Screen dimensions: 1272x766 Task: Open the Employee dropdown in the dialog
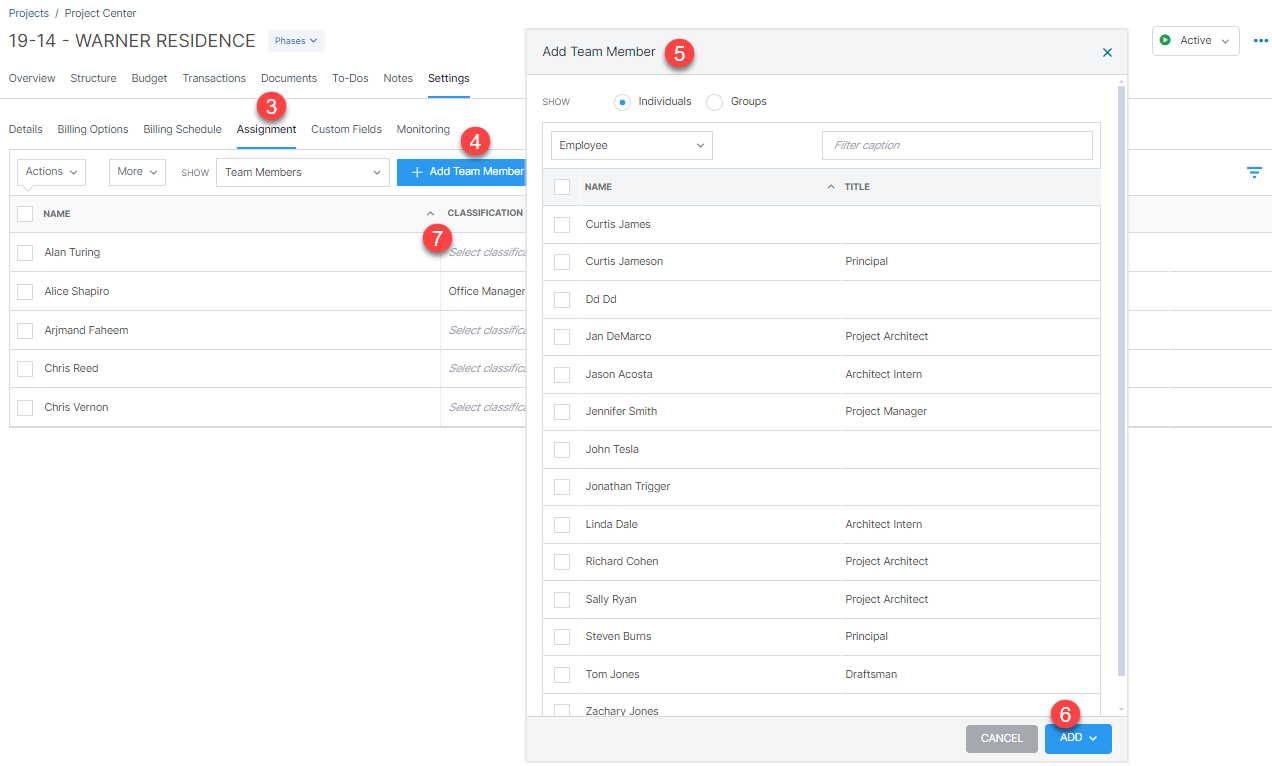coord(631,145)
